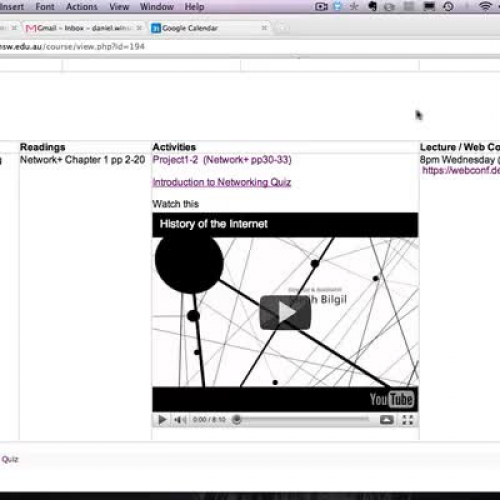This screenshot has width=500, height=500.
Task: Open the webconf lecture link
Action: point(461,170)
